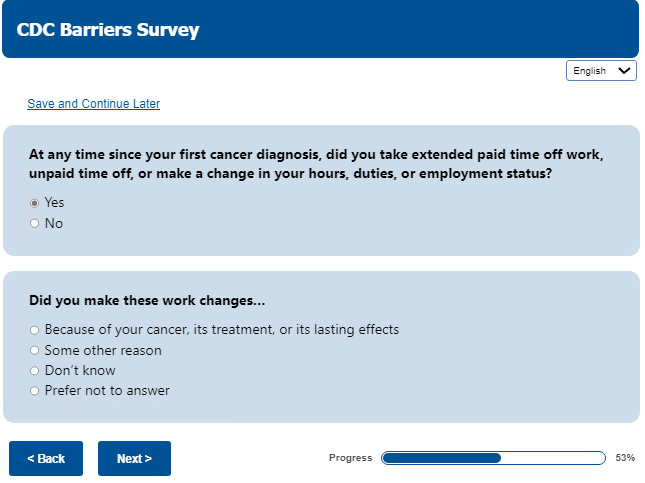Click the Save and Continue Later link
The height and width of the screenshot is (483, 645).
(93, 104)
